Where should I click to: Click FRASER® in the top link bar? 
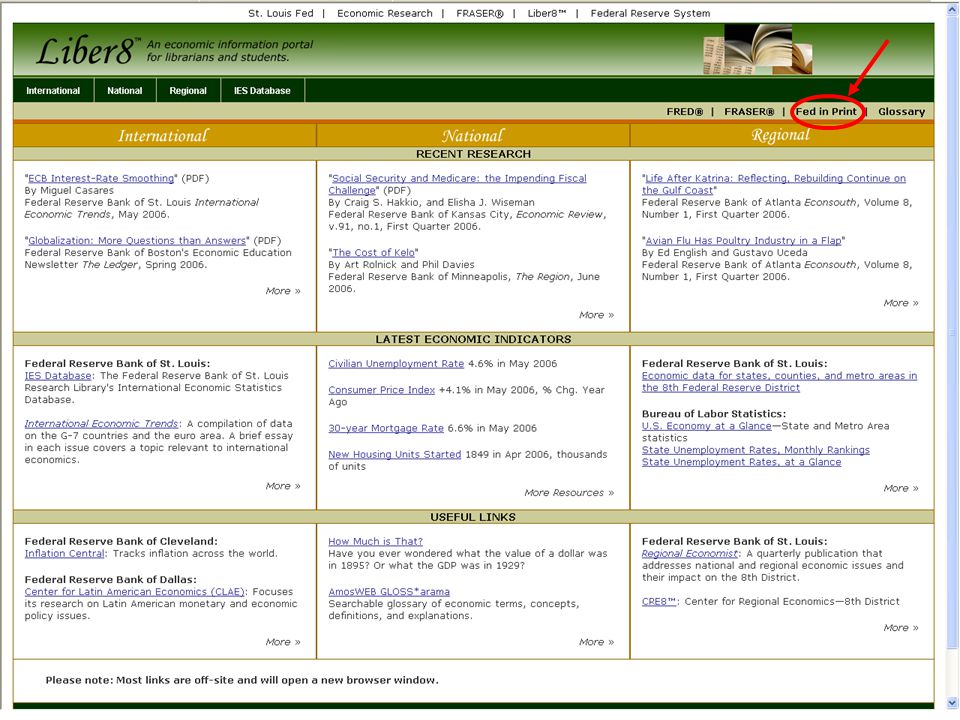pyautogui.click(x=479, y=13)
